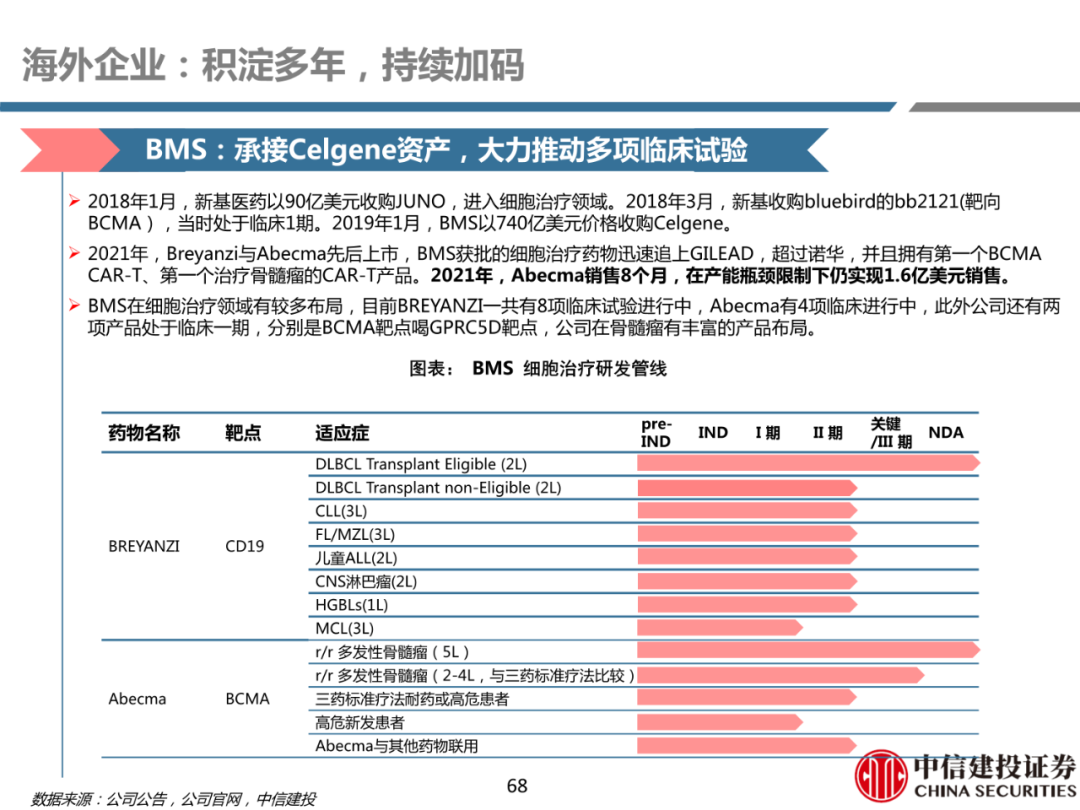
Task: Click the pipeline bar in the CLL(3L) row
Action: (x=747, y=510)
